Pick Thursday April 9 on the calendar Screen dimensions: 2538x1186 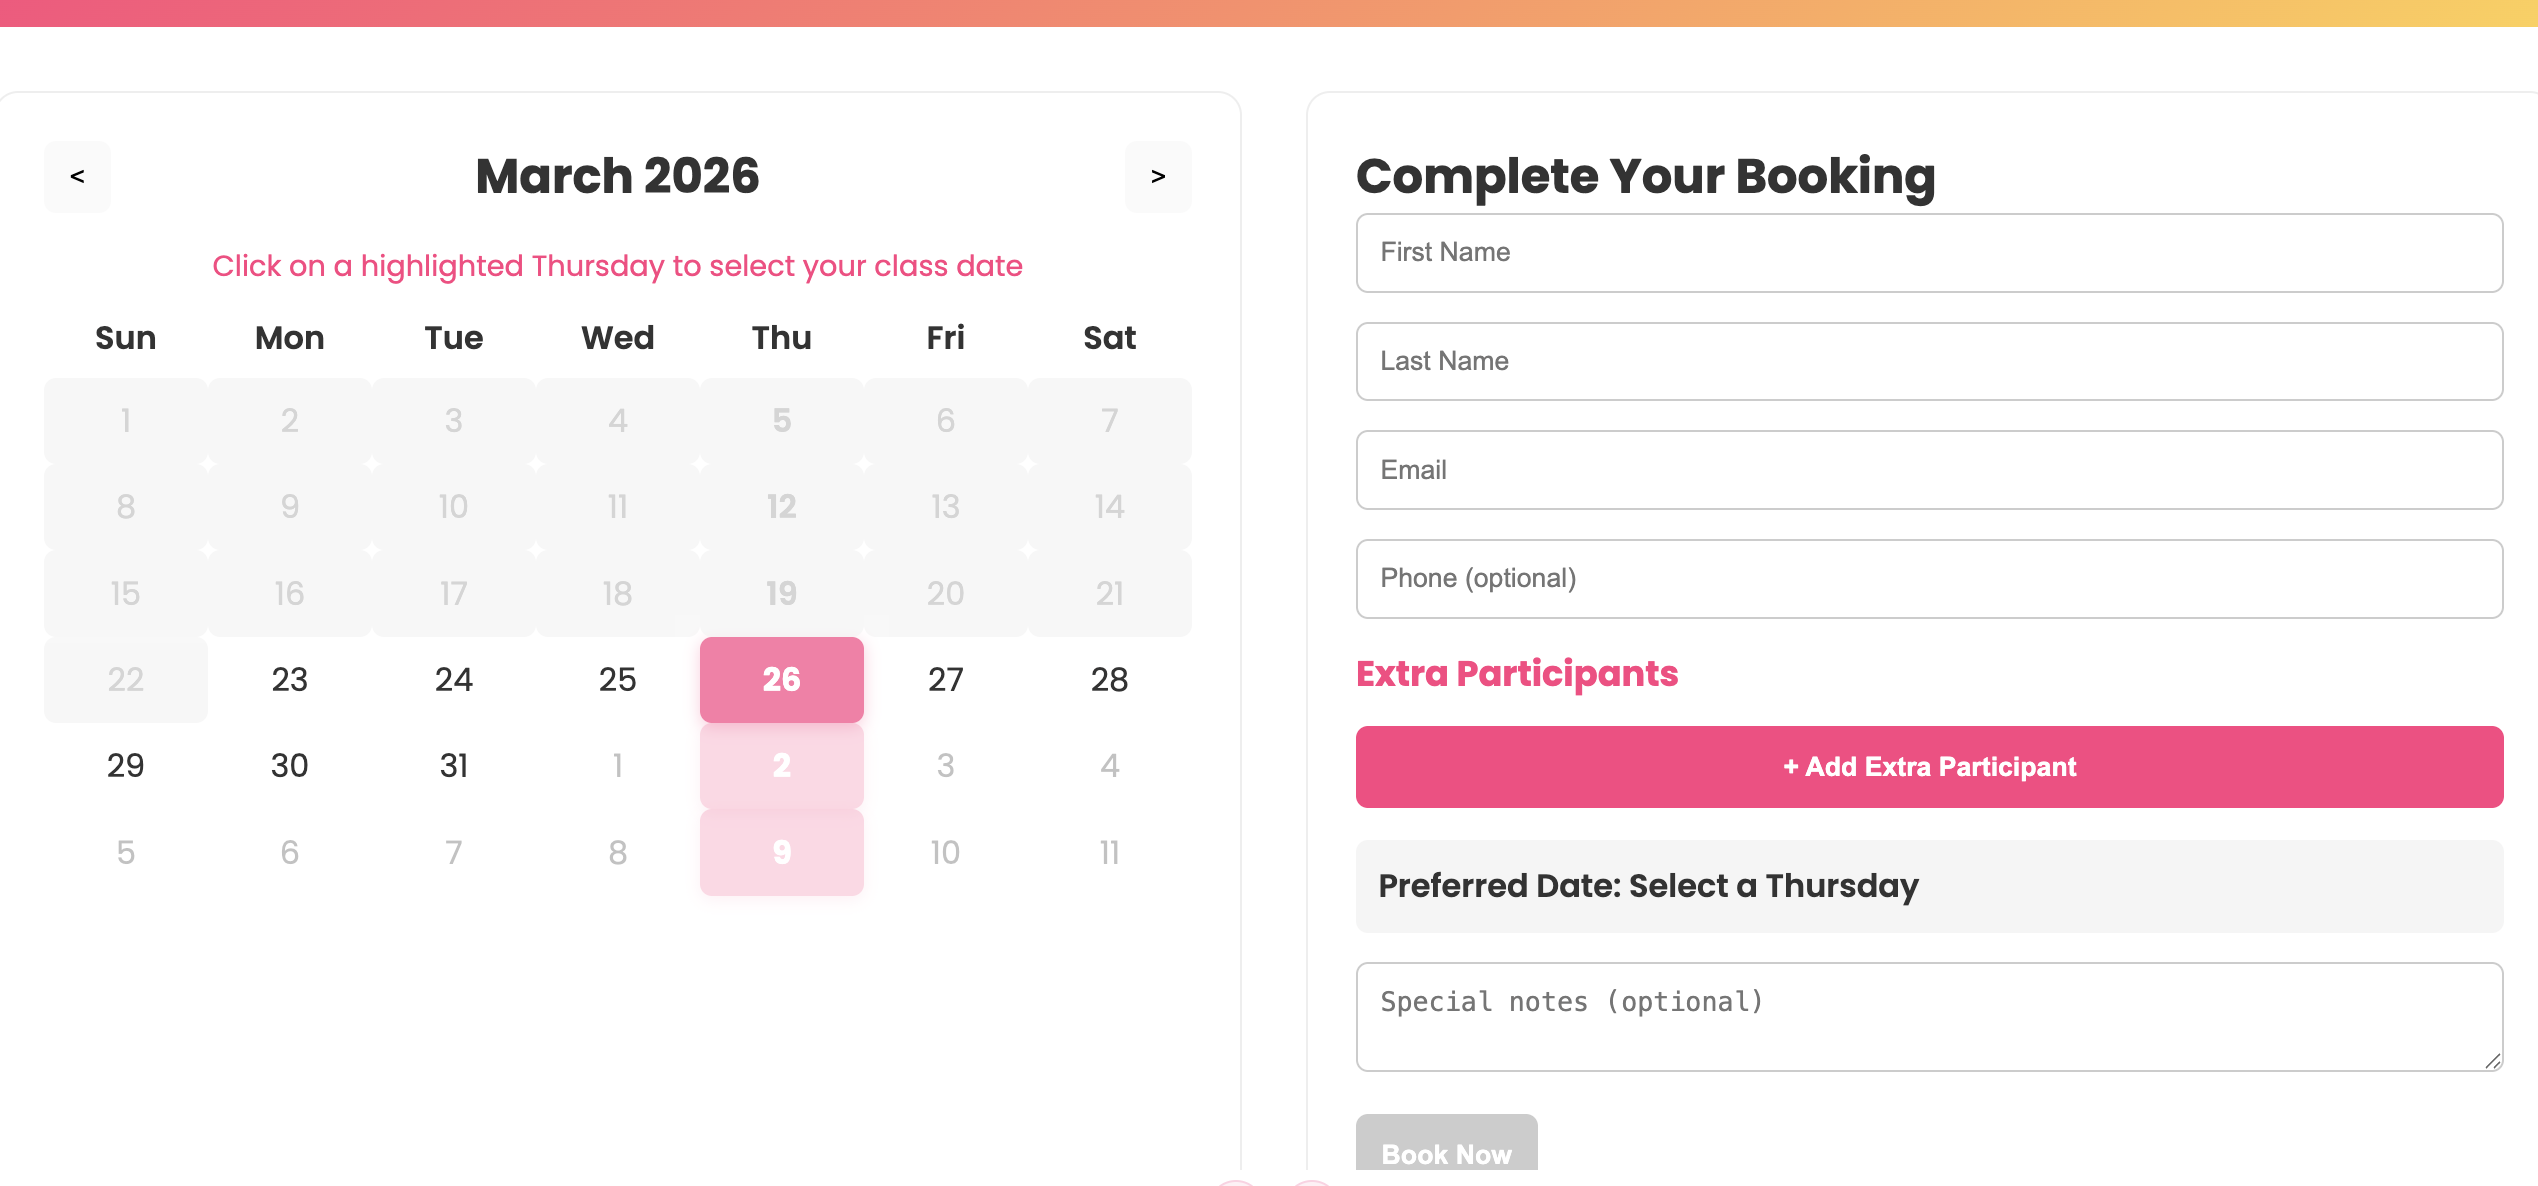[781, 851]
